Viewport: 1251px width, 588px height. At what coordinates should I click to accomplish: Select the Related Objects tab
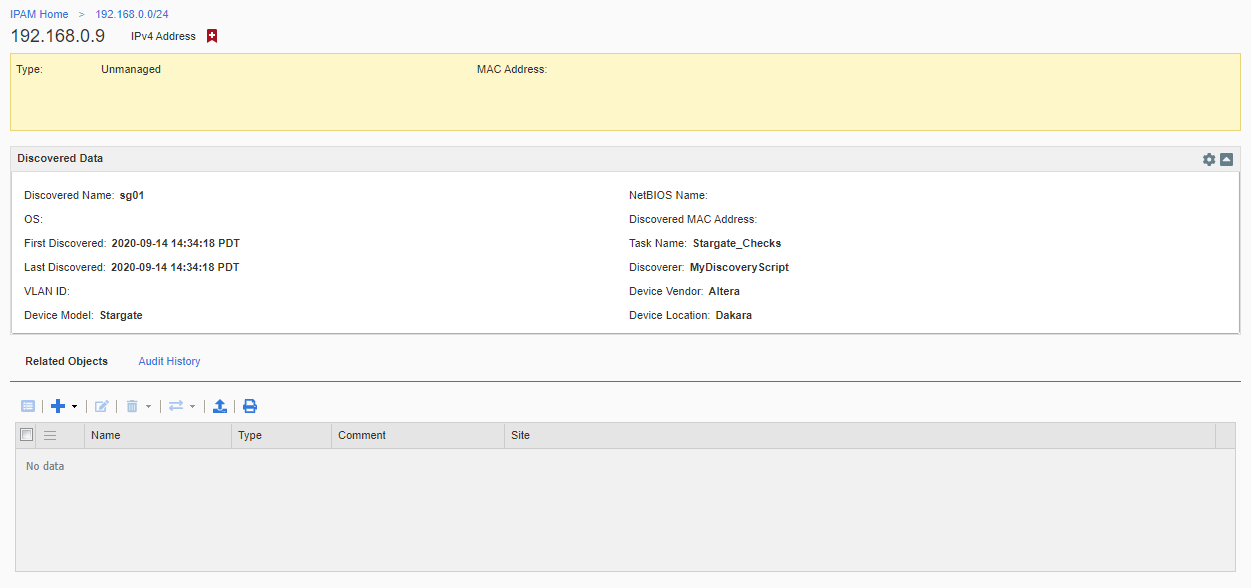[x=67, y=361]
